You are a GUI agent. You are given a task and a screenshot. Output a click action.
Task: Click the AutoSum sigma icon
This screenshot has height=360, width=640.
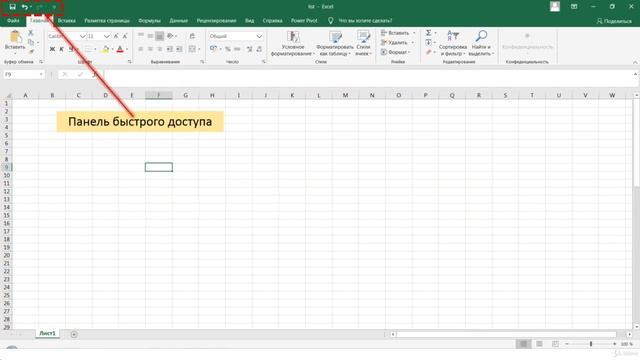(429, 33)
